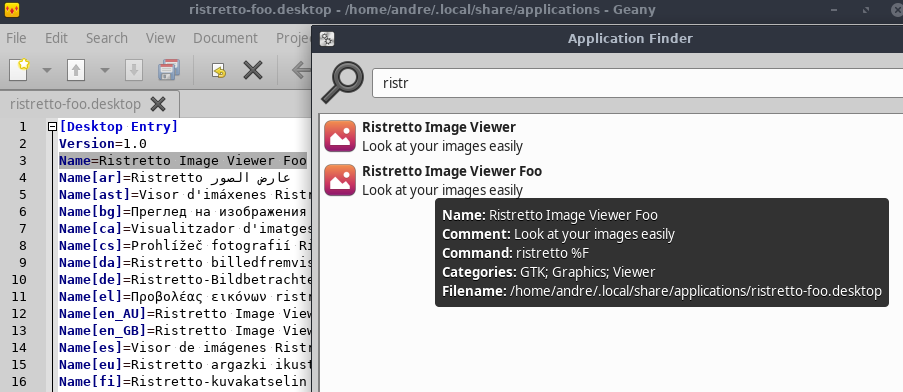Click the gears icon of Application Finder window
The height and width of the screenshot is (392, 903).
[327, 39]
